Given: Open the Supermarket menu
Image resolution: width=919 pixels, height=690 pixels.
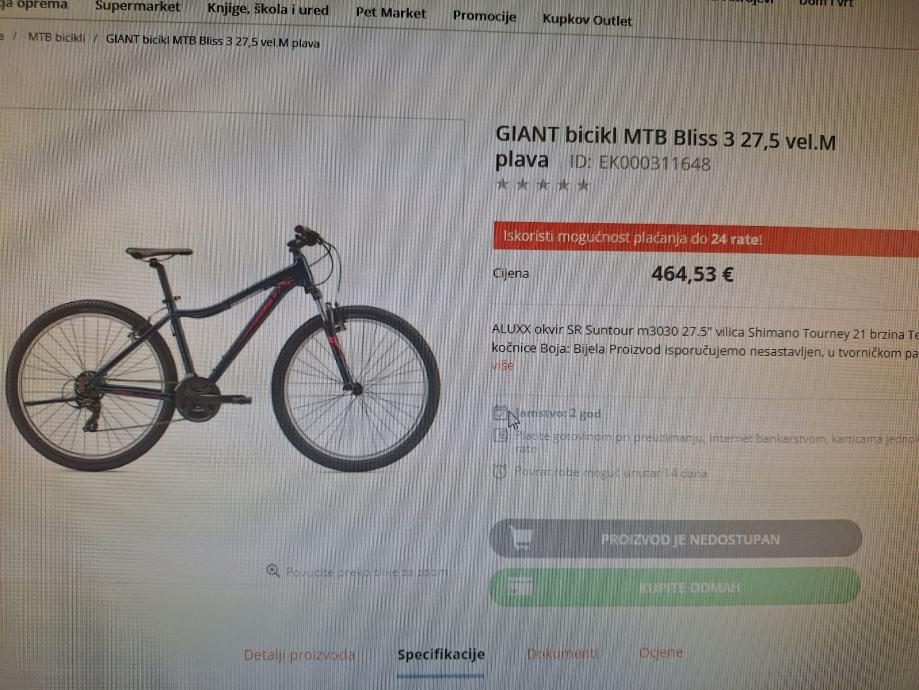Looking at the screenshot, I should (x=138, y=7).
